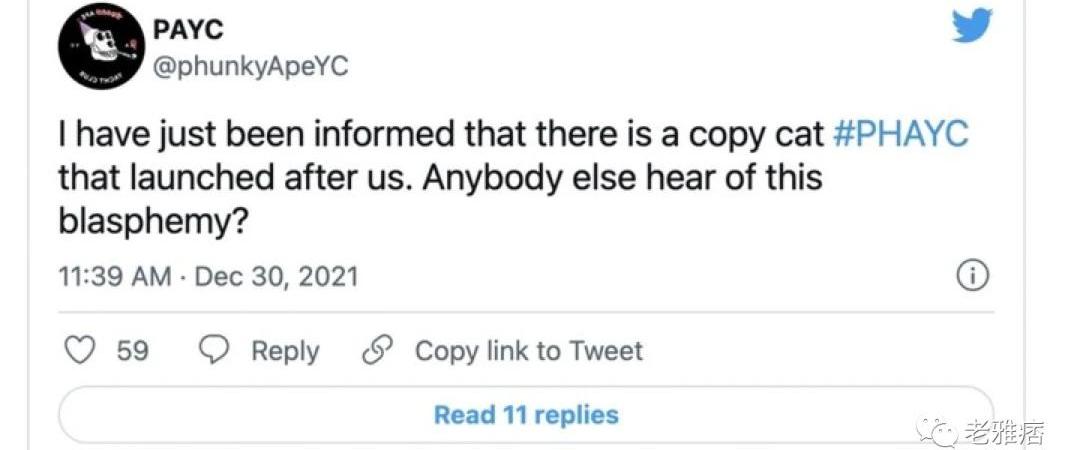Image resolution: width=1080 pixels, height=450 pixels.
Task: Click the reply speech bubble icon
Action: [215, 351]
